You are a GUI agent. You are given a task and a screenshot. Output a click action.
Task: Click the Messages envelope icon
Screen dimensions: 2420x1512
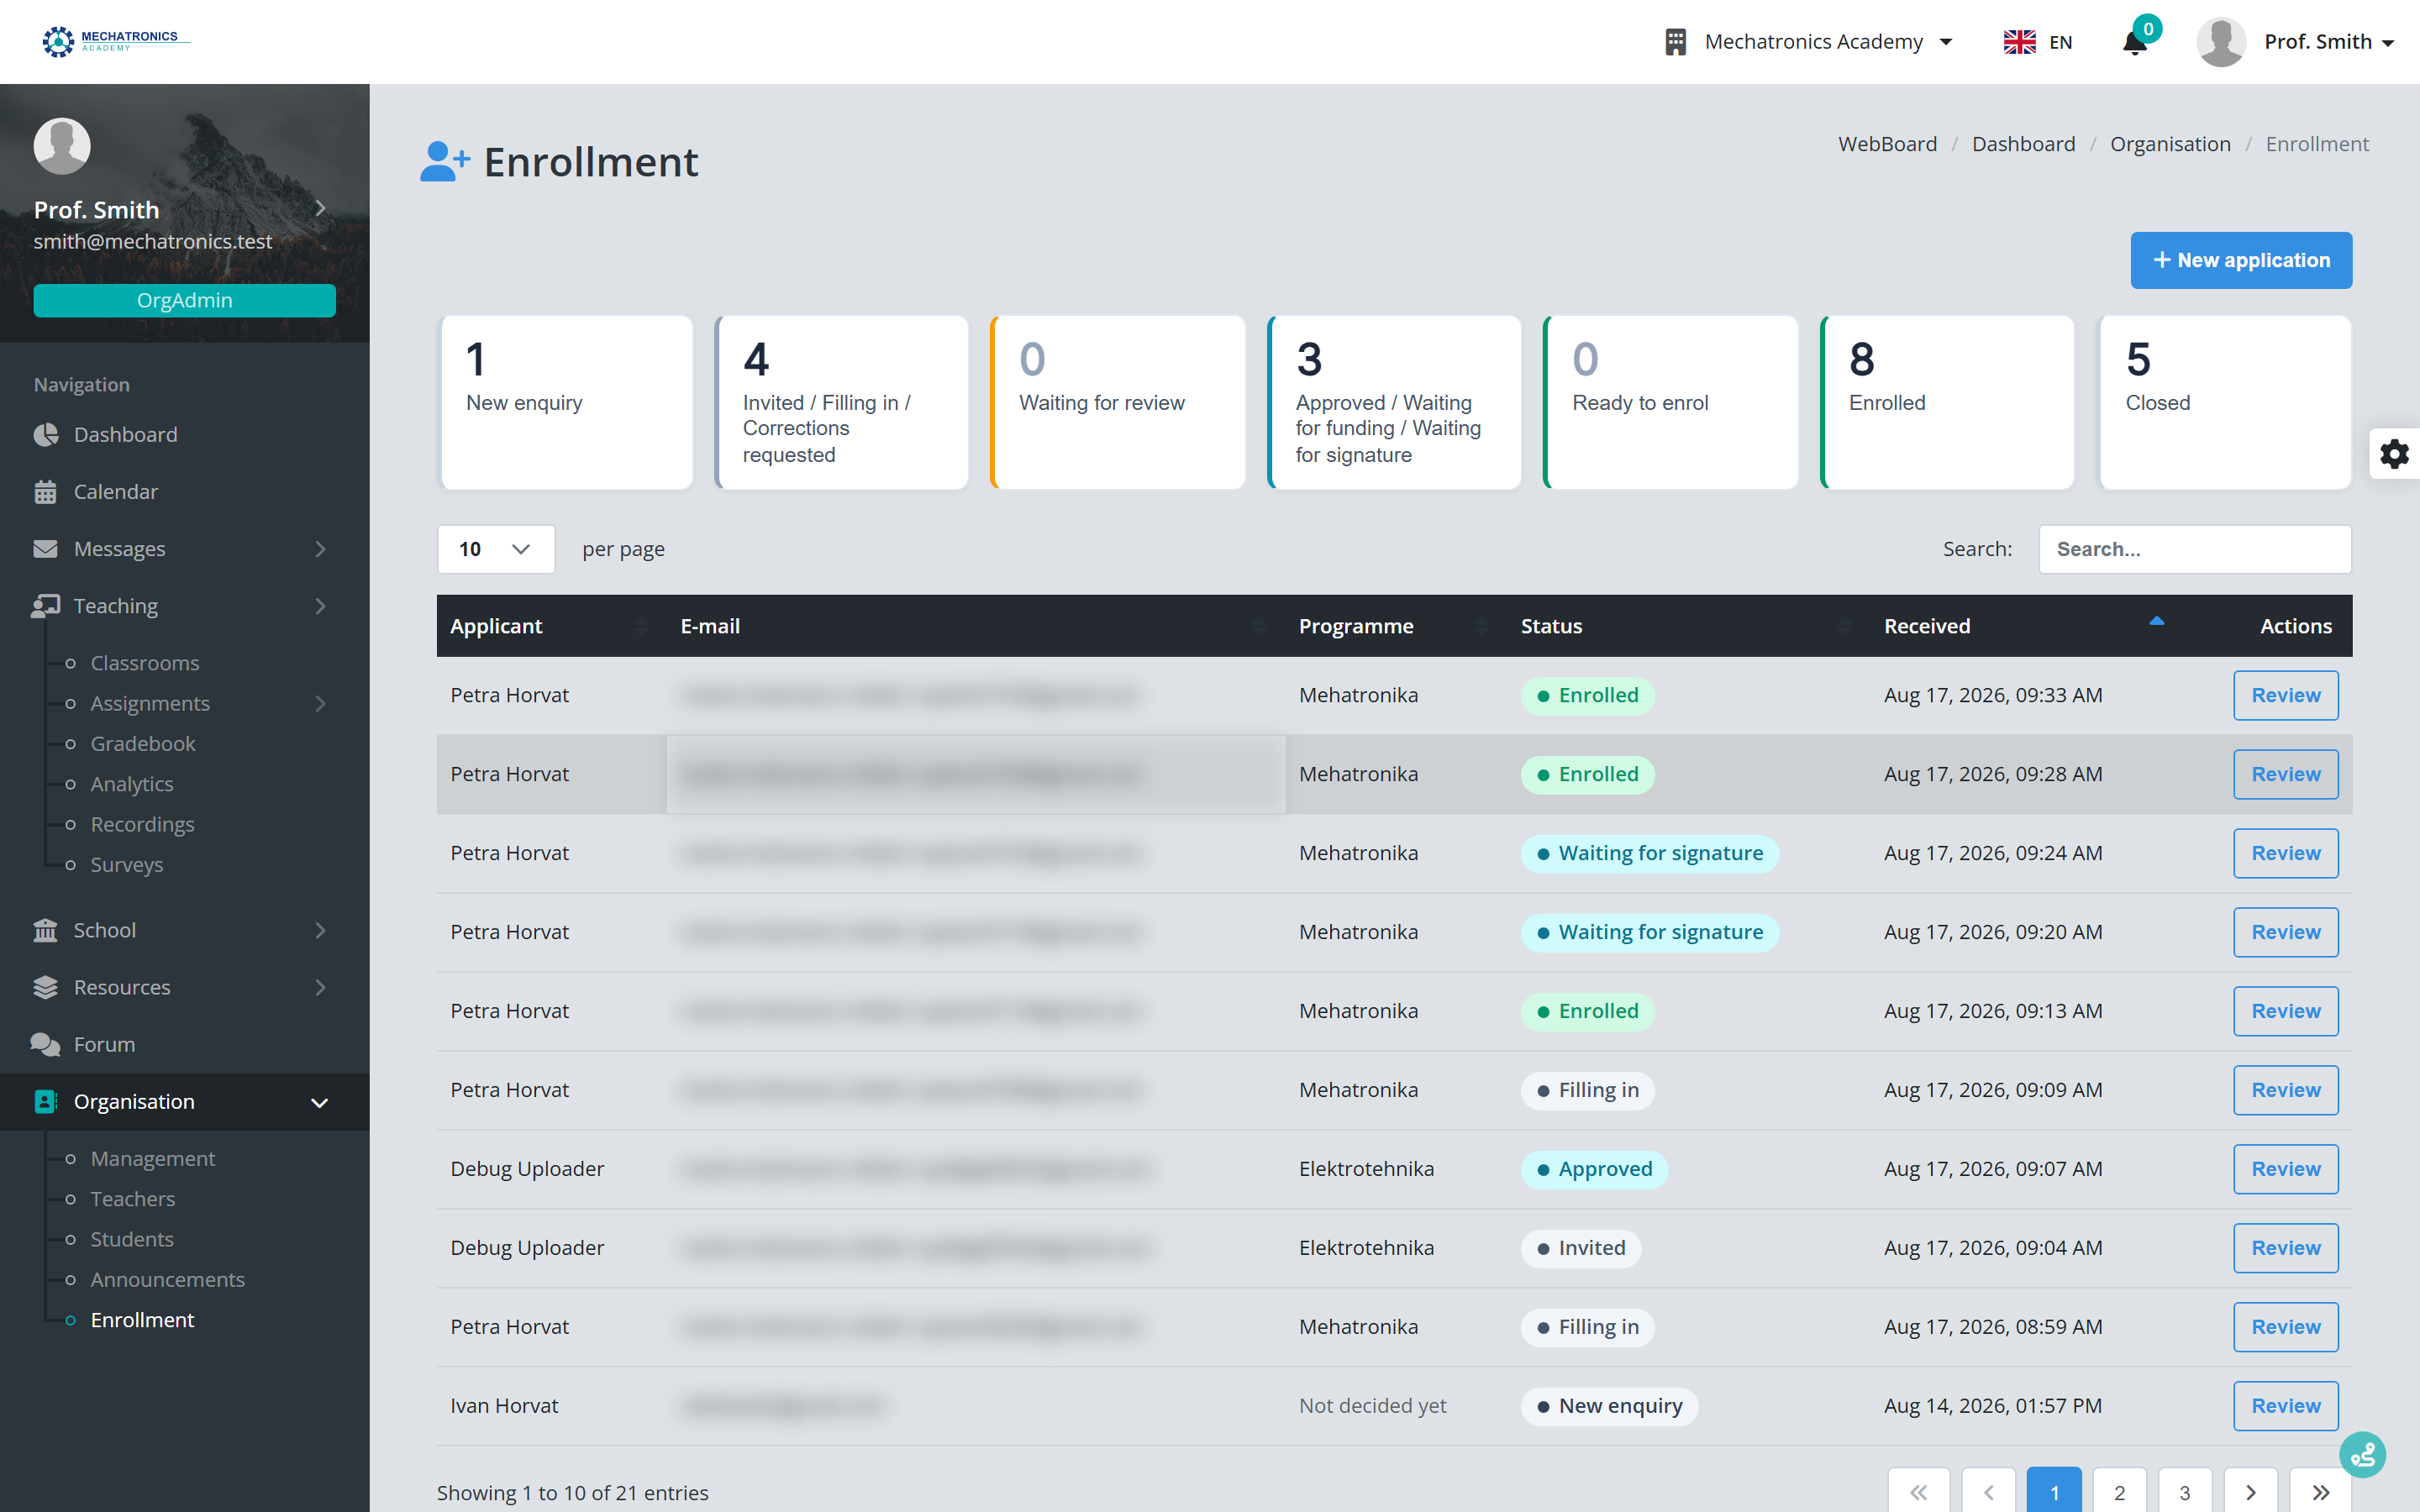tap(45, 549)
